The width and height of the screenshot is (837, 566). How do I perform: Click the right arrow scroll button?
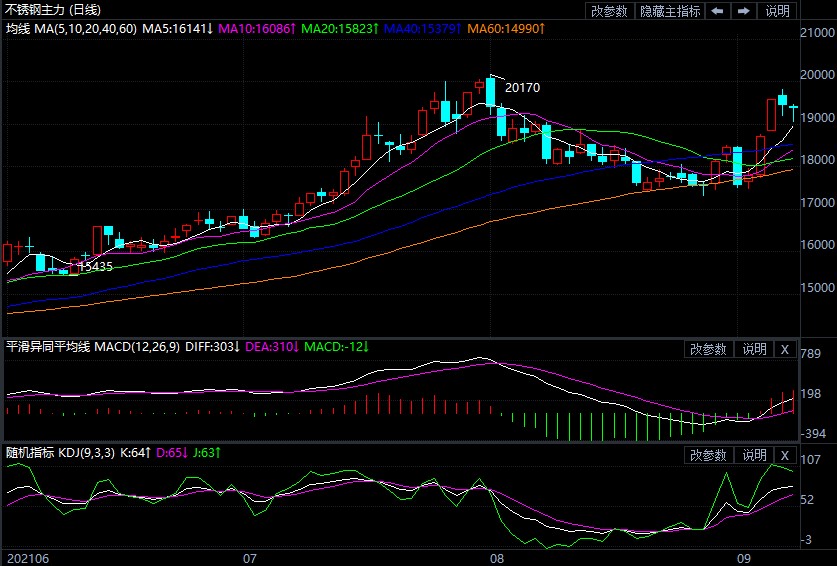(743, 11)
